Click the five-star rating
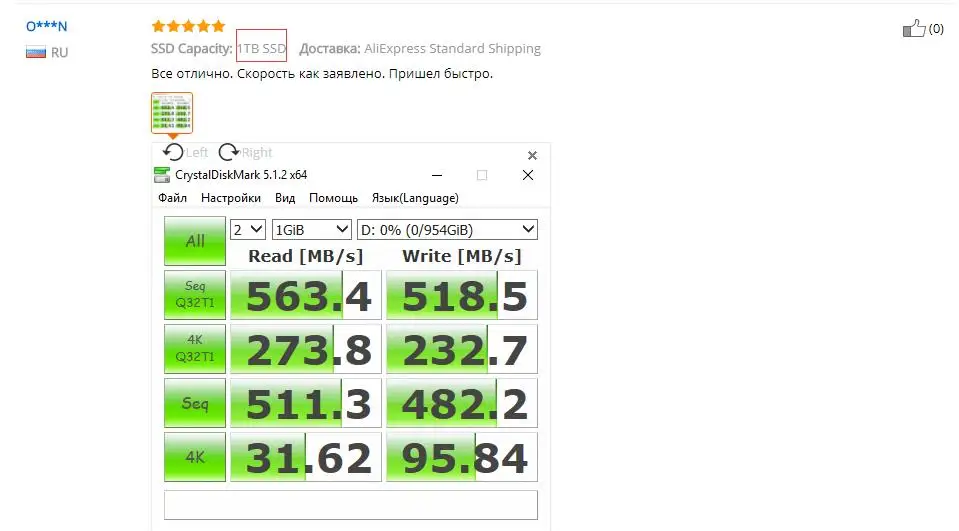Screen dimensions: 959x531 point(188,26)
